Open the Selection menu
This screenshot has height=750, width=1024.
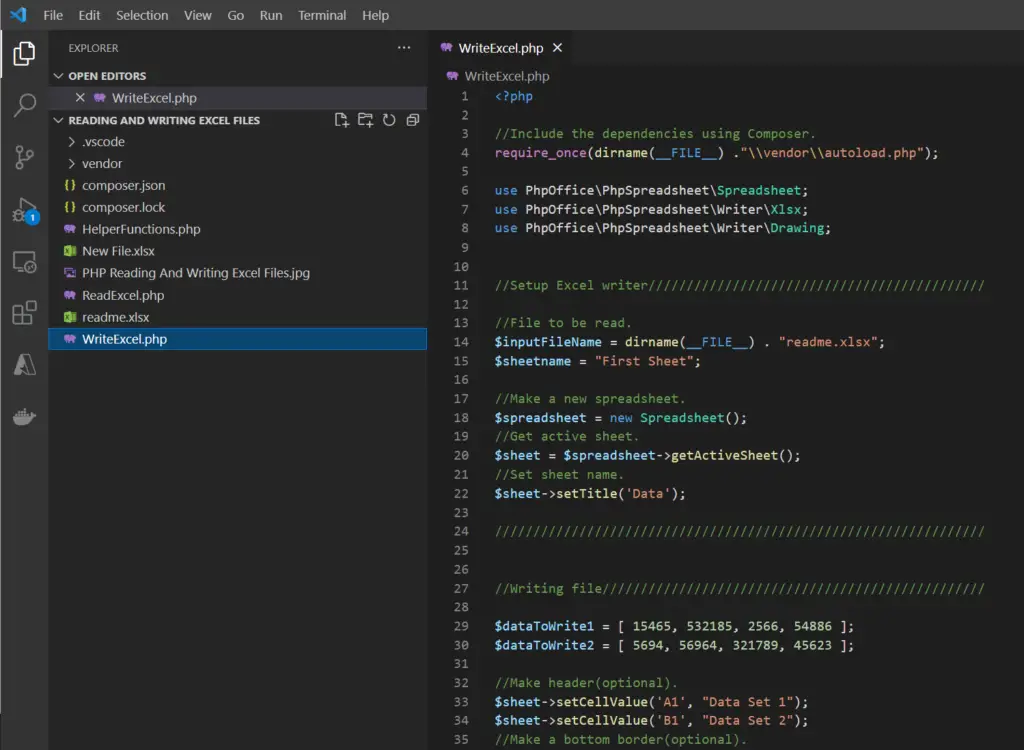tap(142, 15)
